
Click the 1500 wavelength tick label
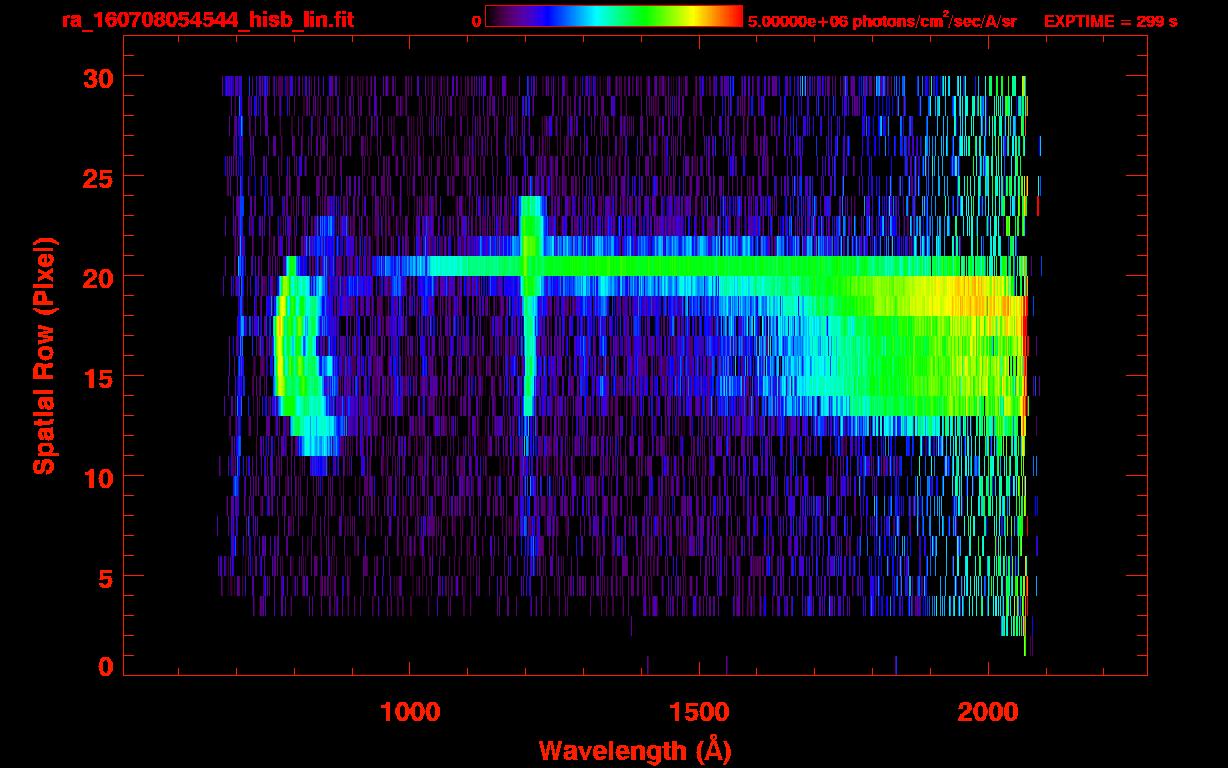[699, 711]
